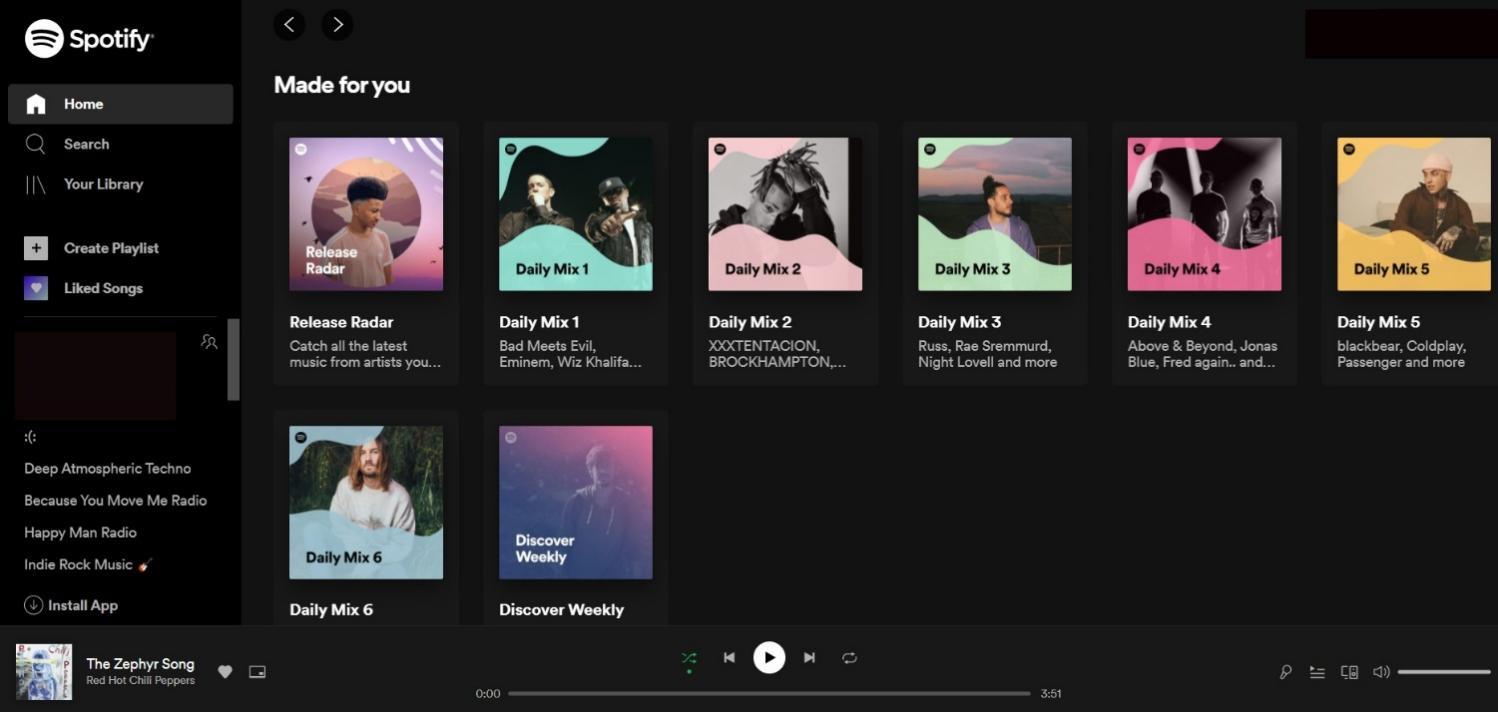Click Daily Mix 5 title text
Image resolution: width=1498 pixels, height=712 pixels.
tap(1379, 322)
